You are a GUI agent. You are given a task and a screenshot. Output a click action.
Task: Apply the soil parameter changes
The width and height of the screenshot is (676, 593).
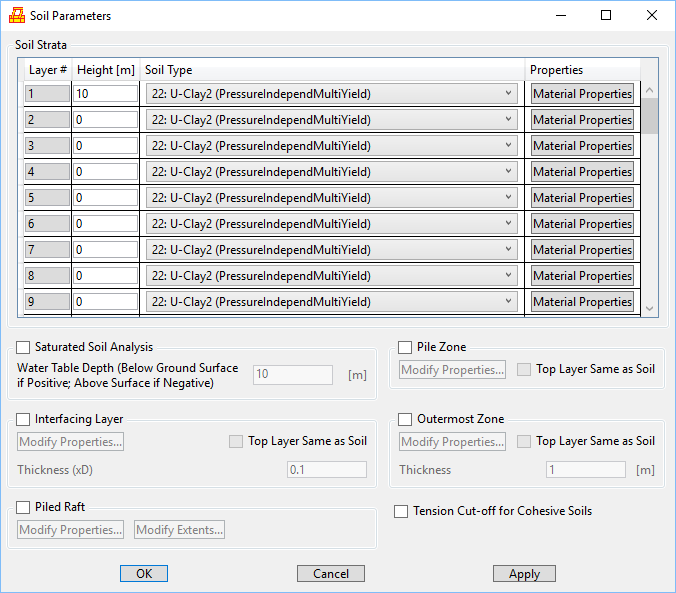tap(524, 574)
